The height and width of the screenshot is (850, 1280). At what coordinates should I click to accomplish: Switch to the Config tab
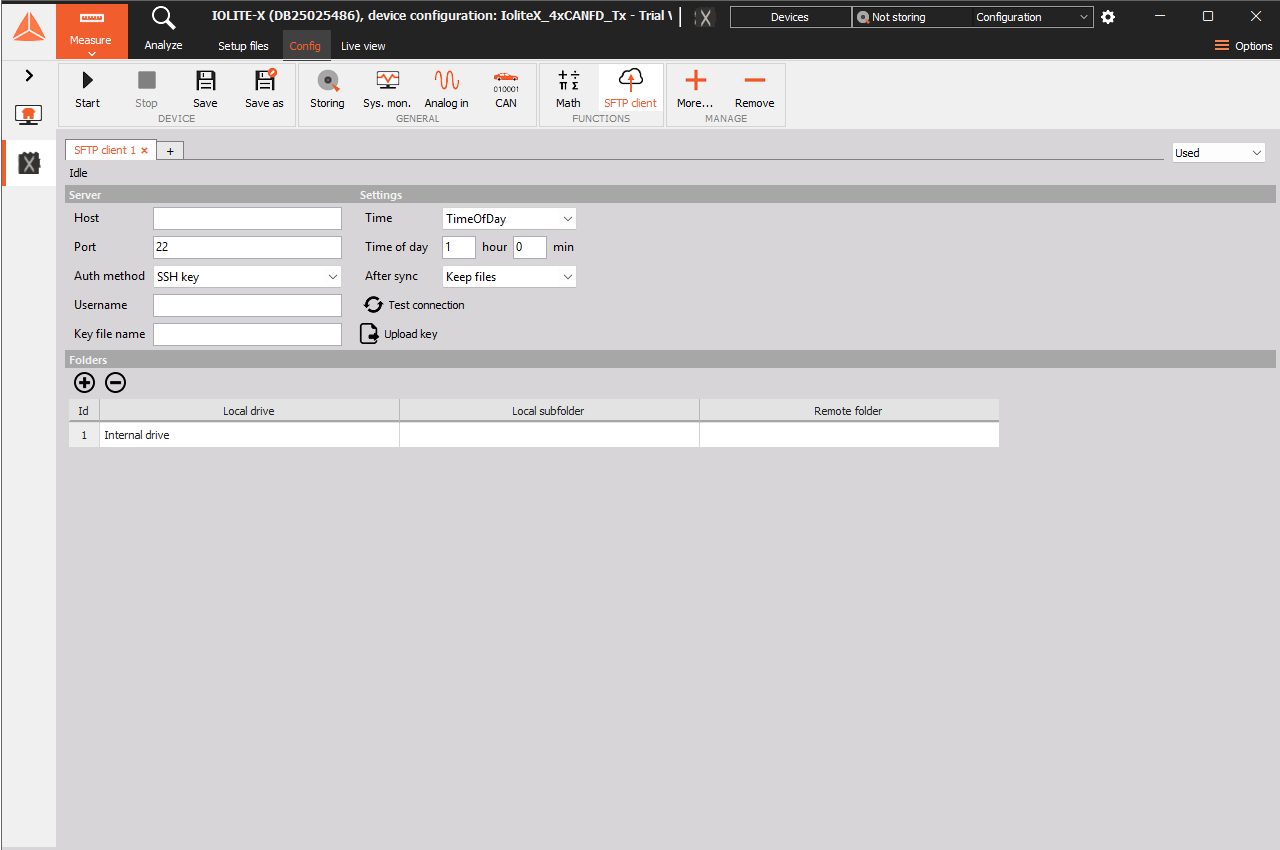[305, 46]
